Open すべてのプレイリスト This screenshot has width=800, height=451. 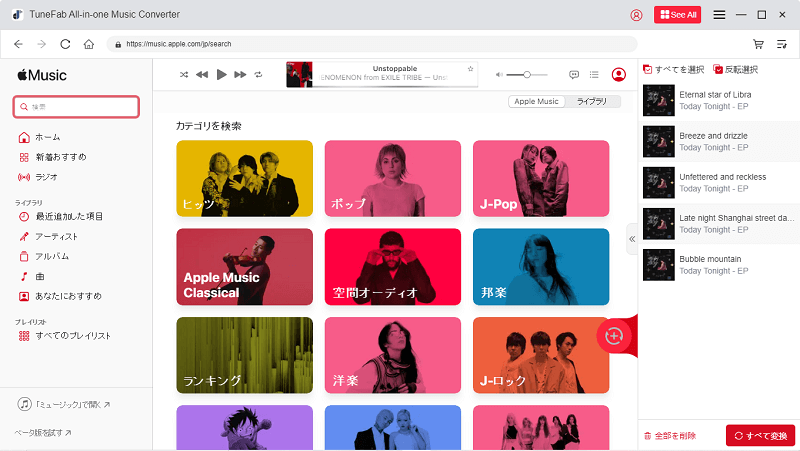(x=64, y=336)
